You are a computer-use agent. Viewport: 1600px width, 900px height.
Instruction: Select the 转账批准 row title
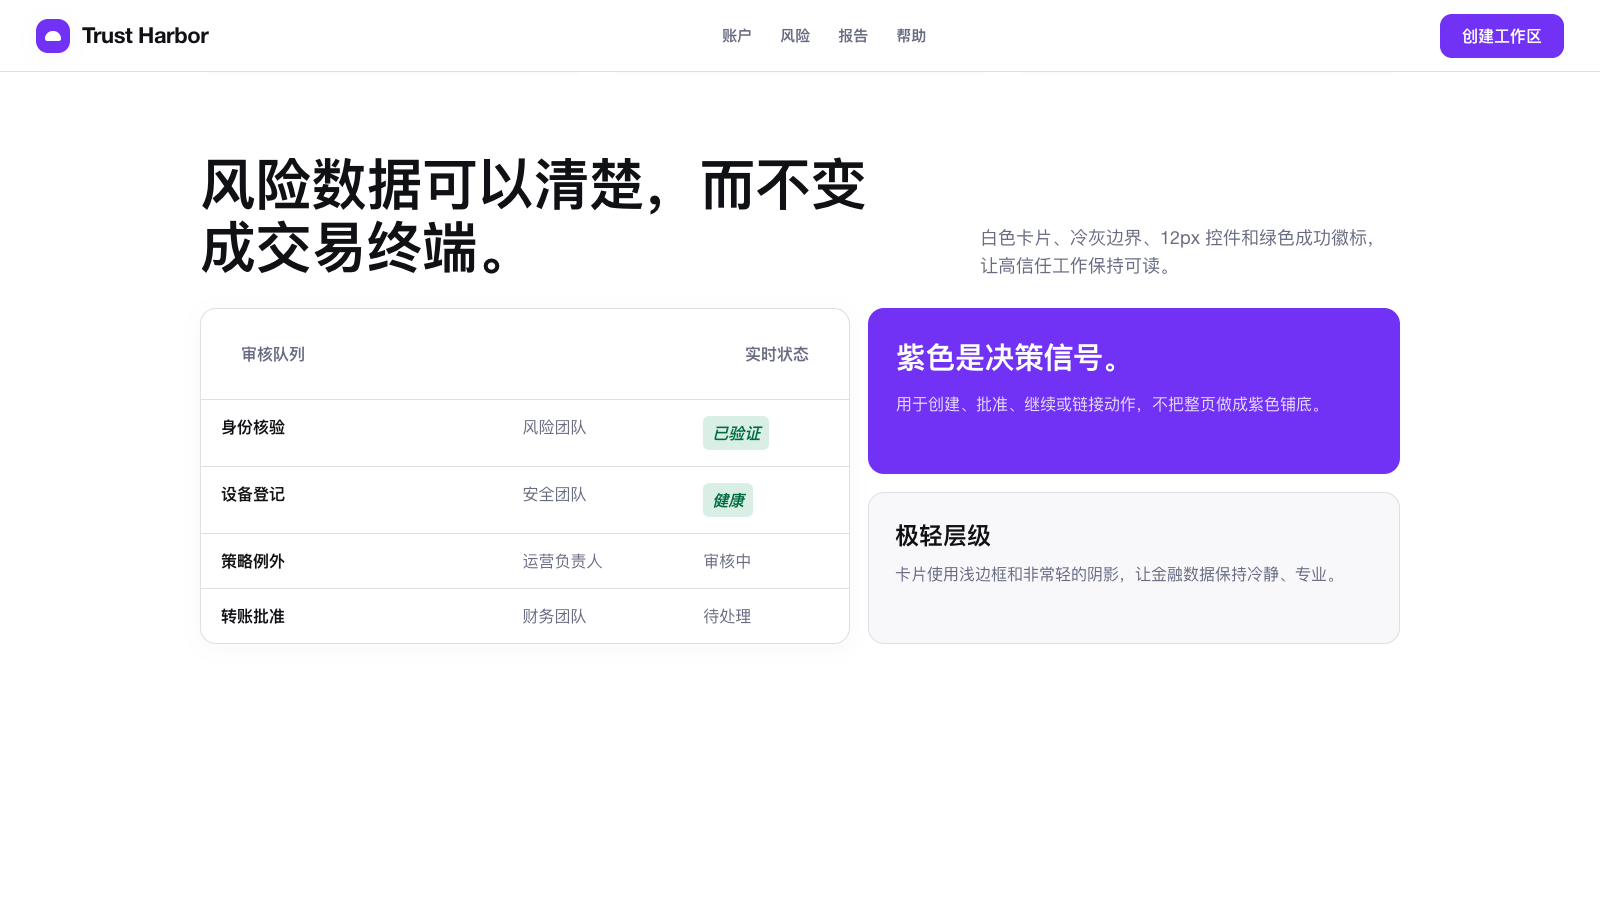click(x=253, y=616)
